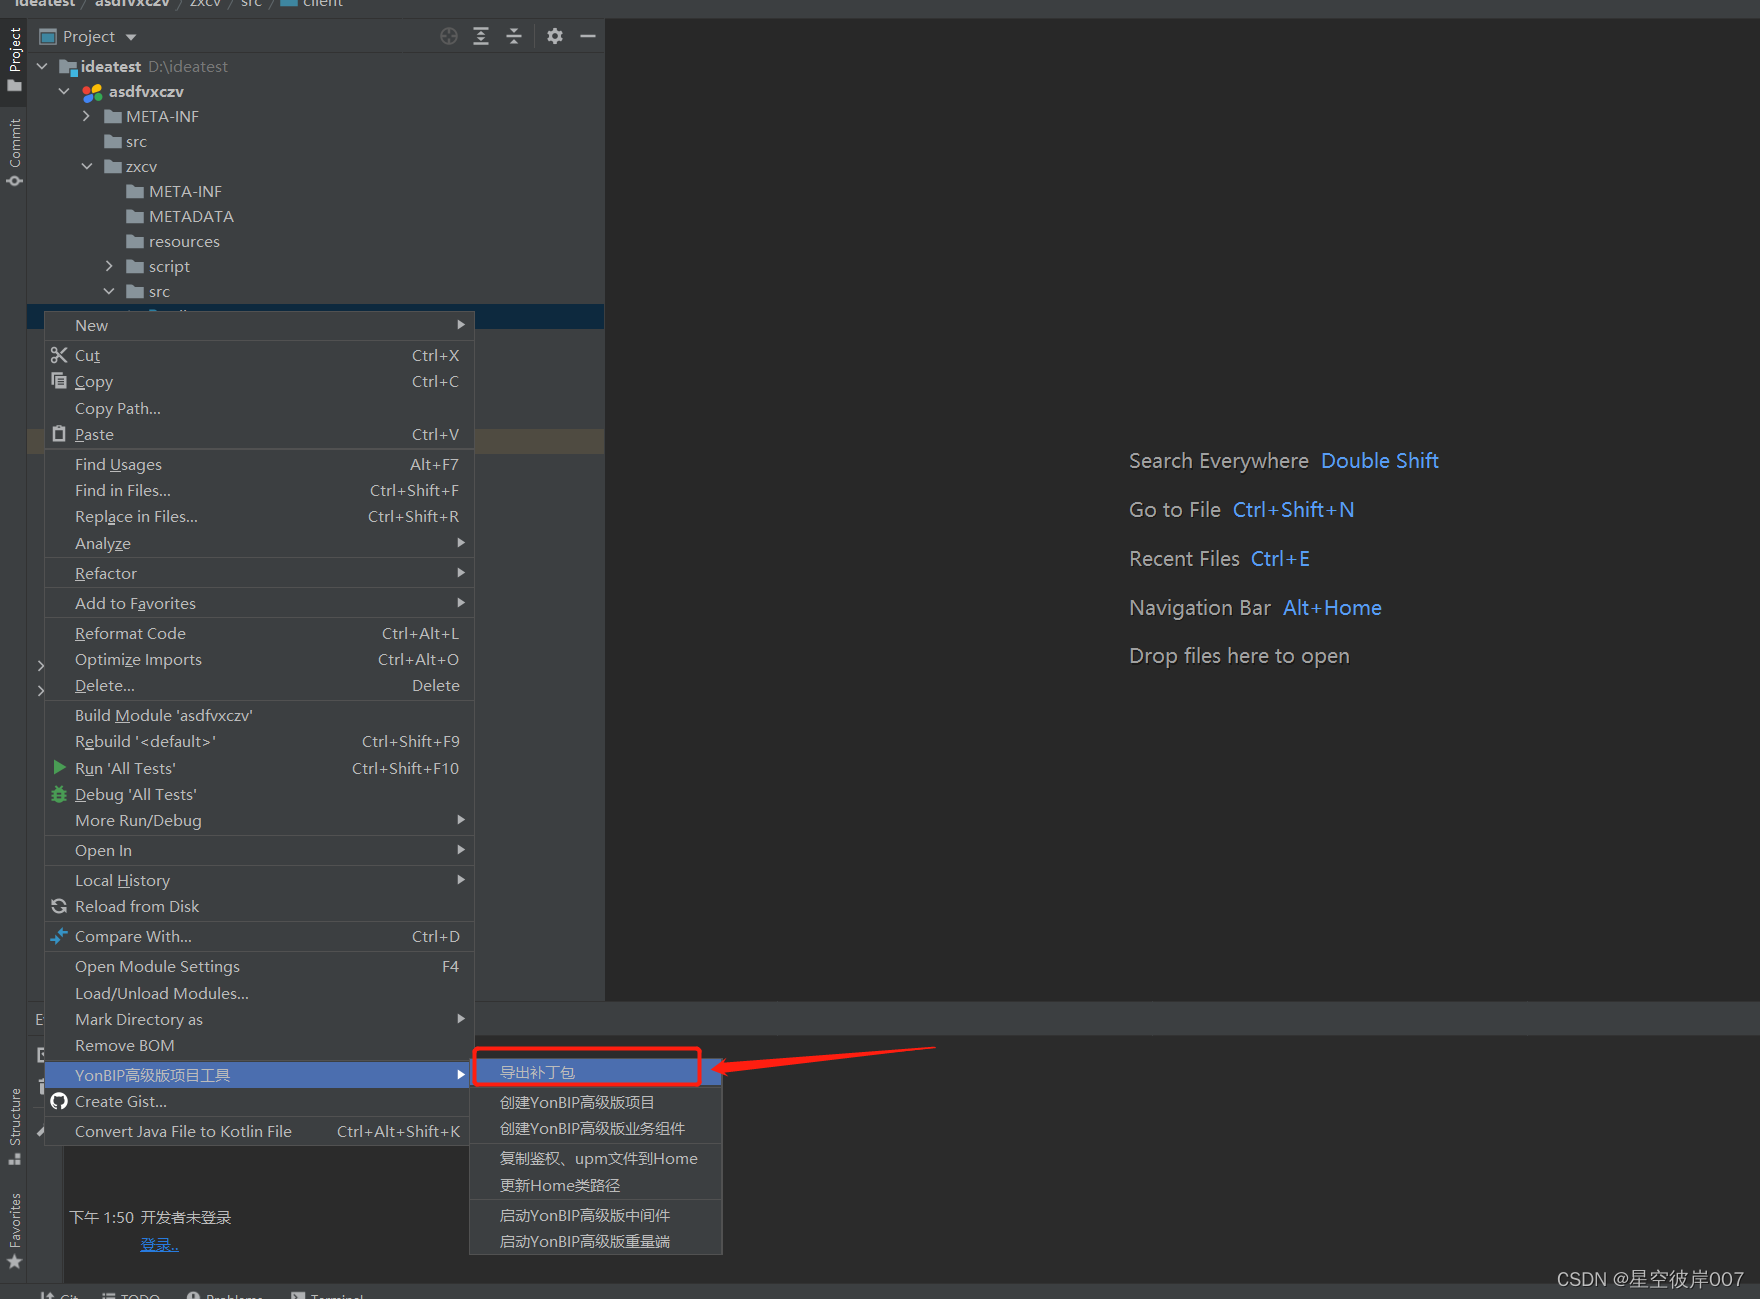Collapse the zxcv folder
Image resolution: width=1760 pixels, height=1299 pixels.
coord(86,166)
